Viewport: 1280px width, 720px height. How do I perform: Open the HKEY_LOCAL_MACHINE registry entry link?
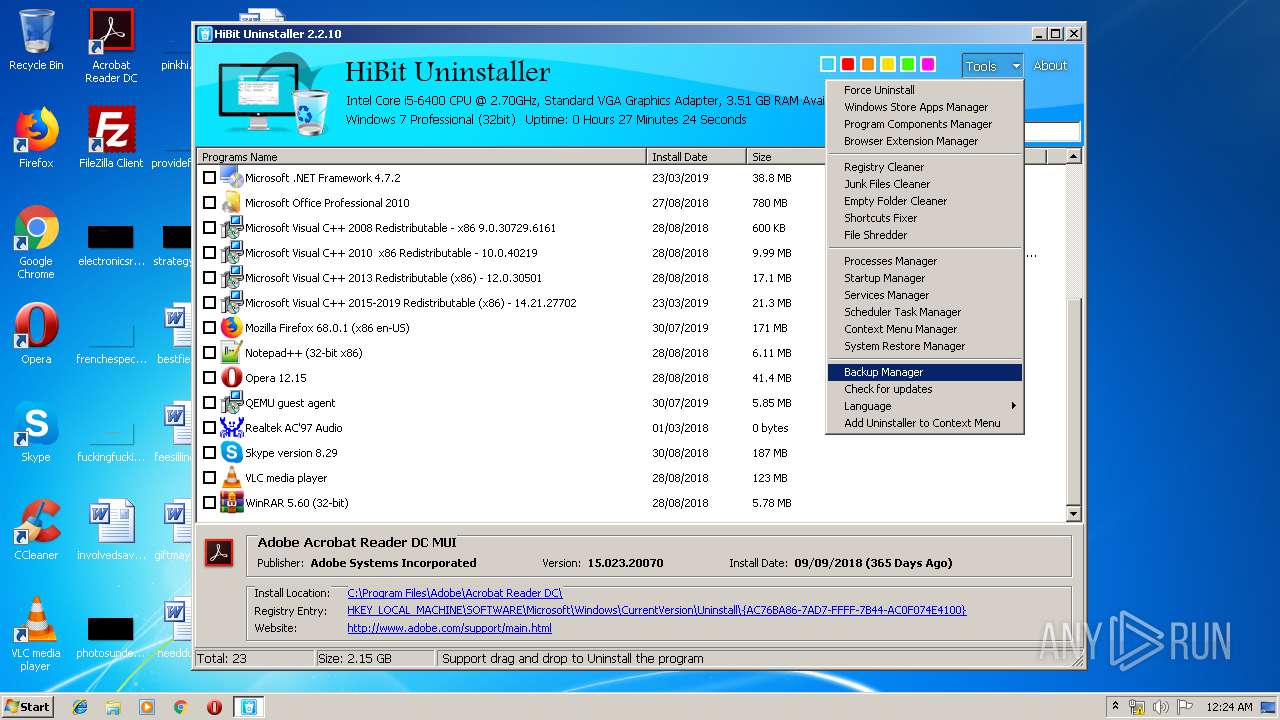(x=657, y=610)
